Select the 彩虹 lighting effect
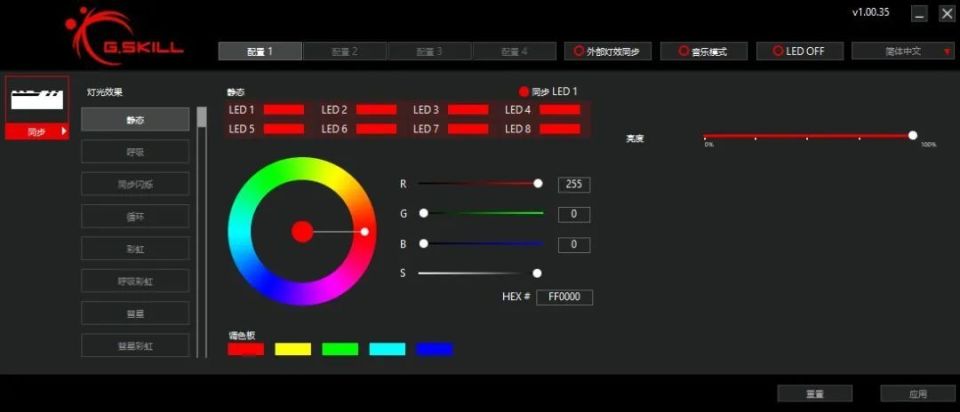960x412 pixels. pyautogui.click(x=135, y=249)
